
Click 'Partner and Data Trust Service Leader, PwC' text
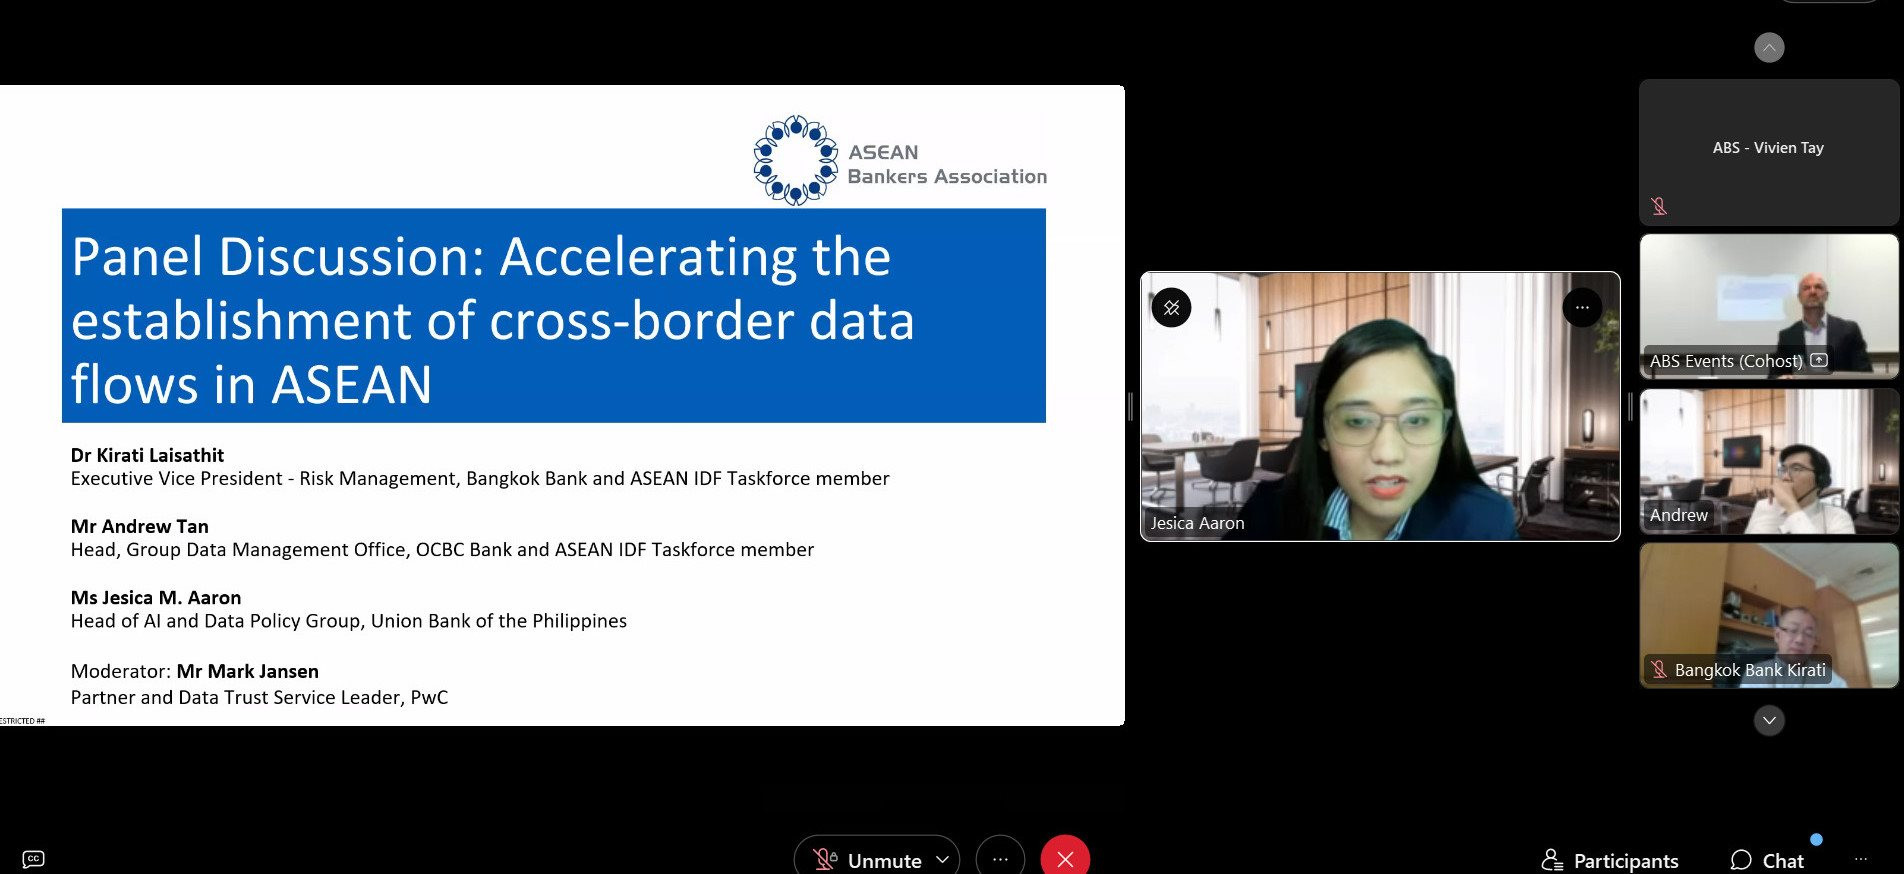(x=259, y=697)
